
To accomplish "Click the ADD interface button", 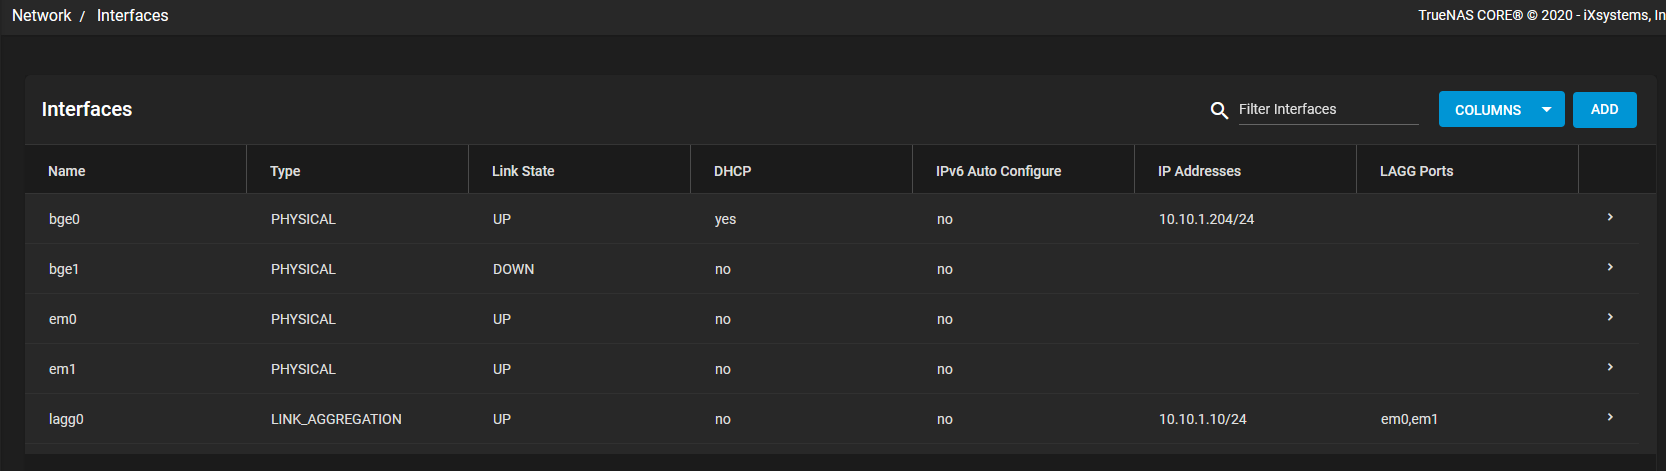I will click(x=1605, y=110).
